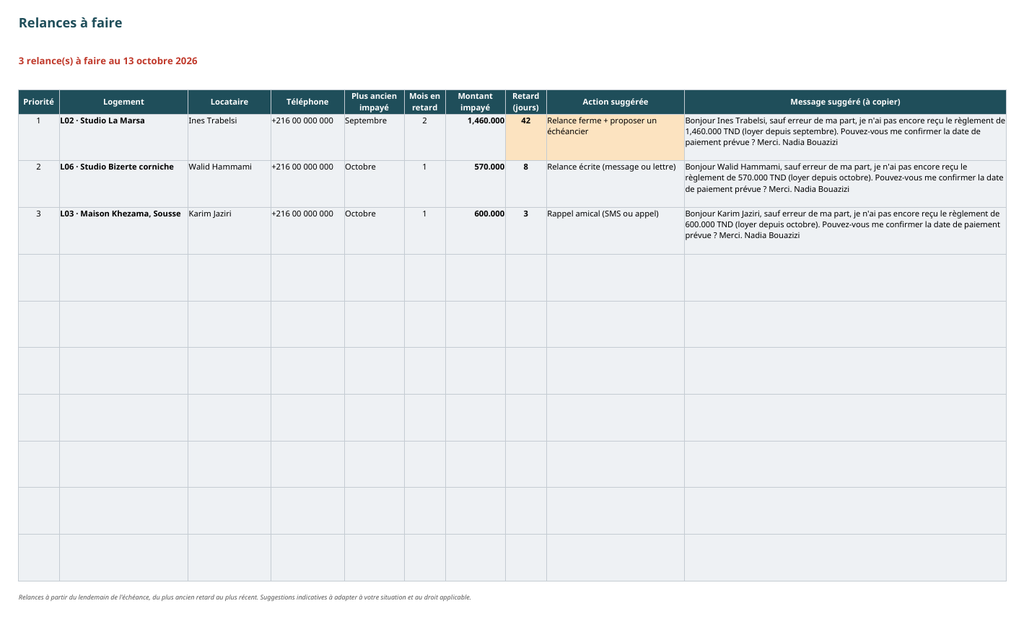1024x619 pixels.
Task: Click the 'Retard (jours)' column header
Action: click(526, 102)
